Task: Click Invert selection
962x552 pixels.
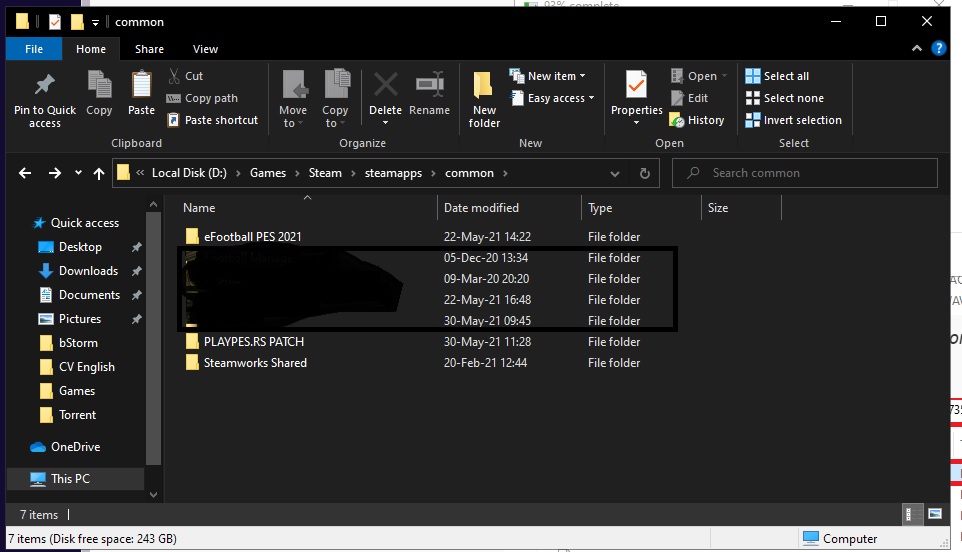Action: tap(793, 120)
